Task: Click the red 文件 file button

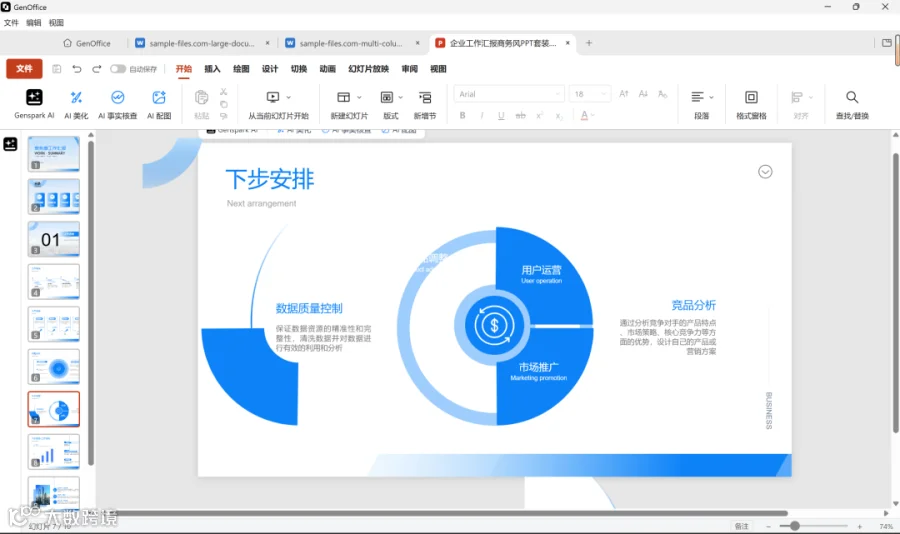Action: click(24, 69)
